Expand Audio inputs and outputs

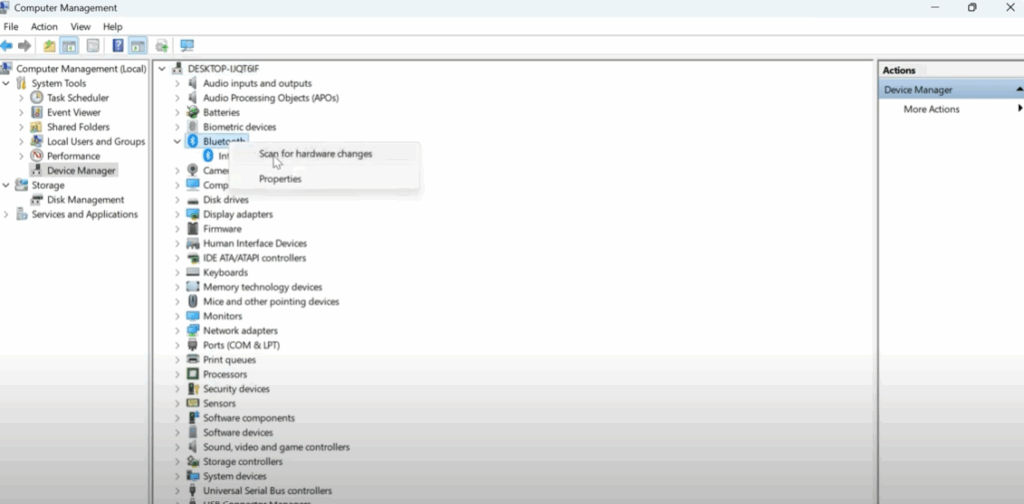(x=177, y=84)
